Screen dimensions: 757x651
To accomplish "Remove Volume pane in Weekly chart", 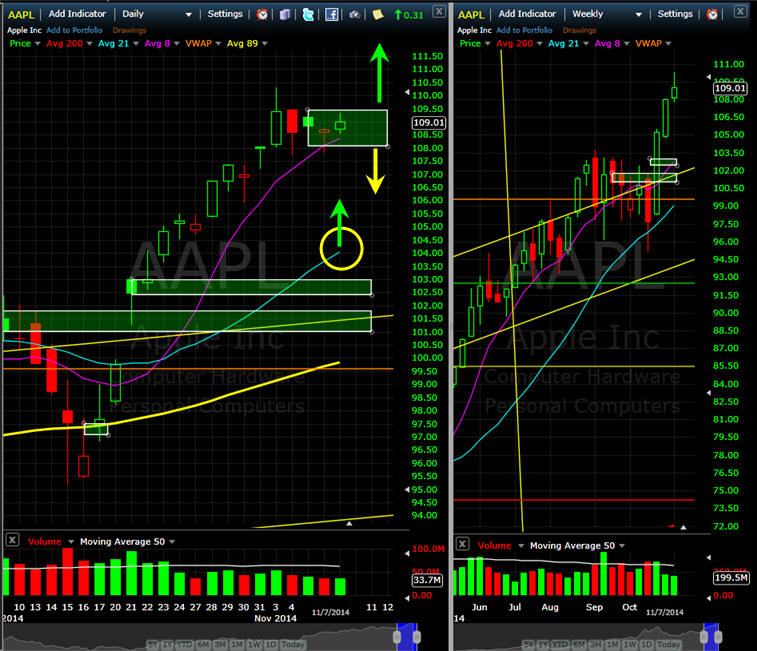I will pos(462,544).
